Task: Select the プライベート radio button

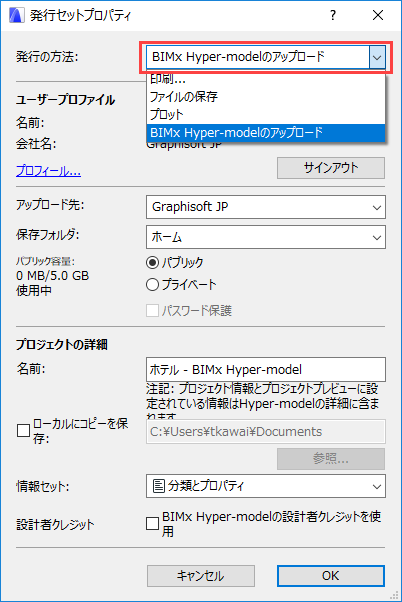Action: click(152, 284)
